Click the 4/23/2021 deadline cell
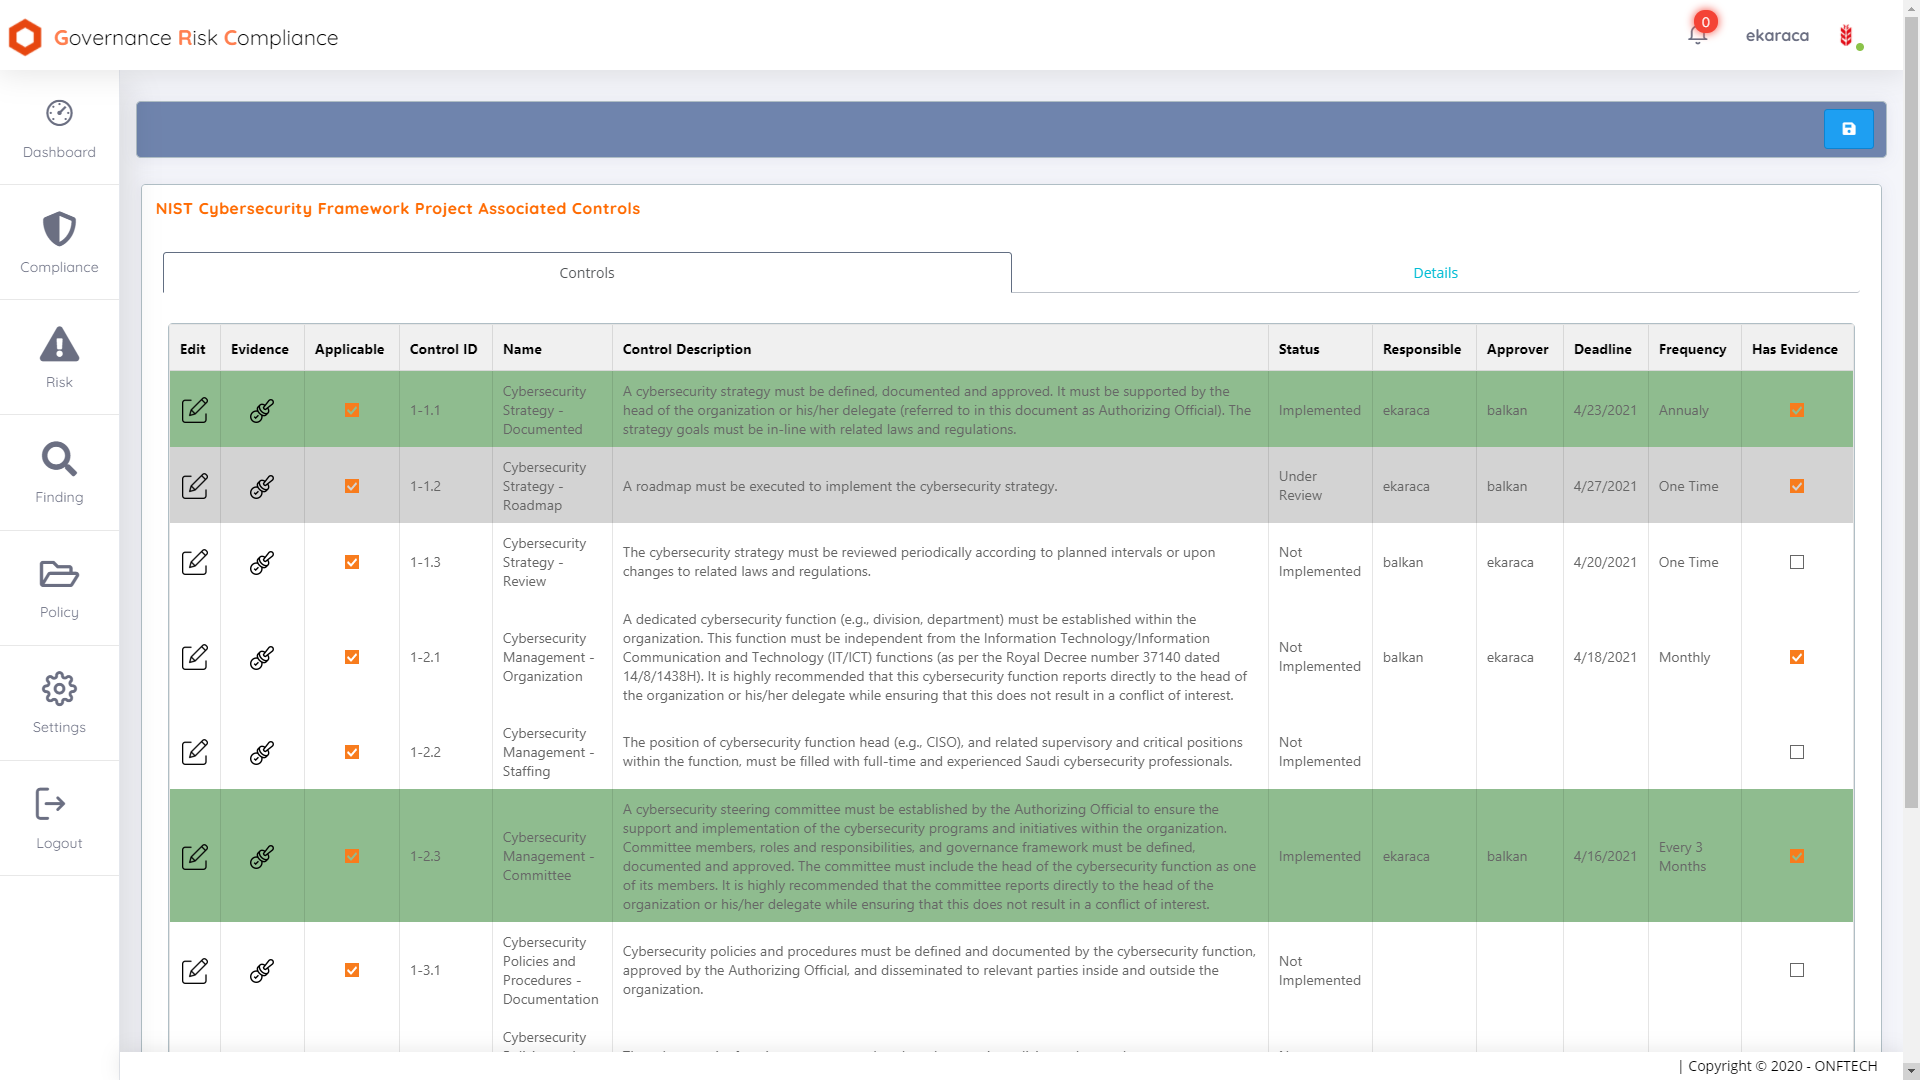The width and height of the screenshot is (1920, 1080). pos(1605,410)
